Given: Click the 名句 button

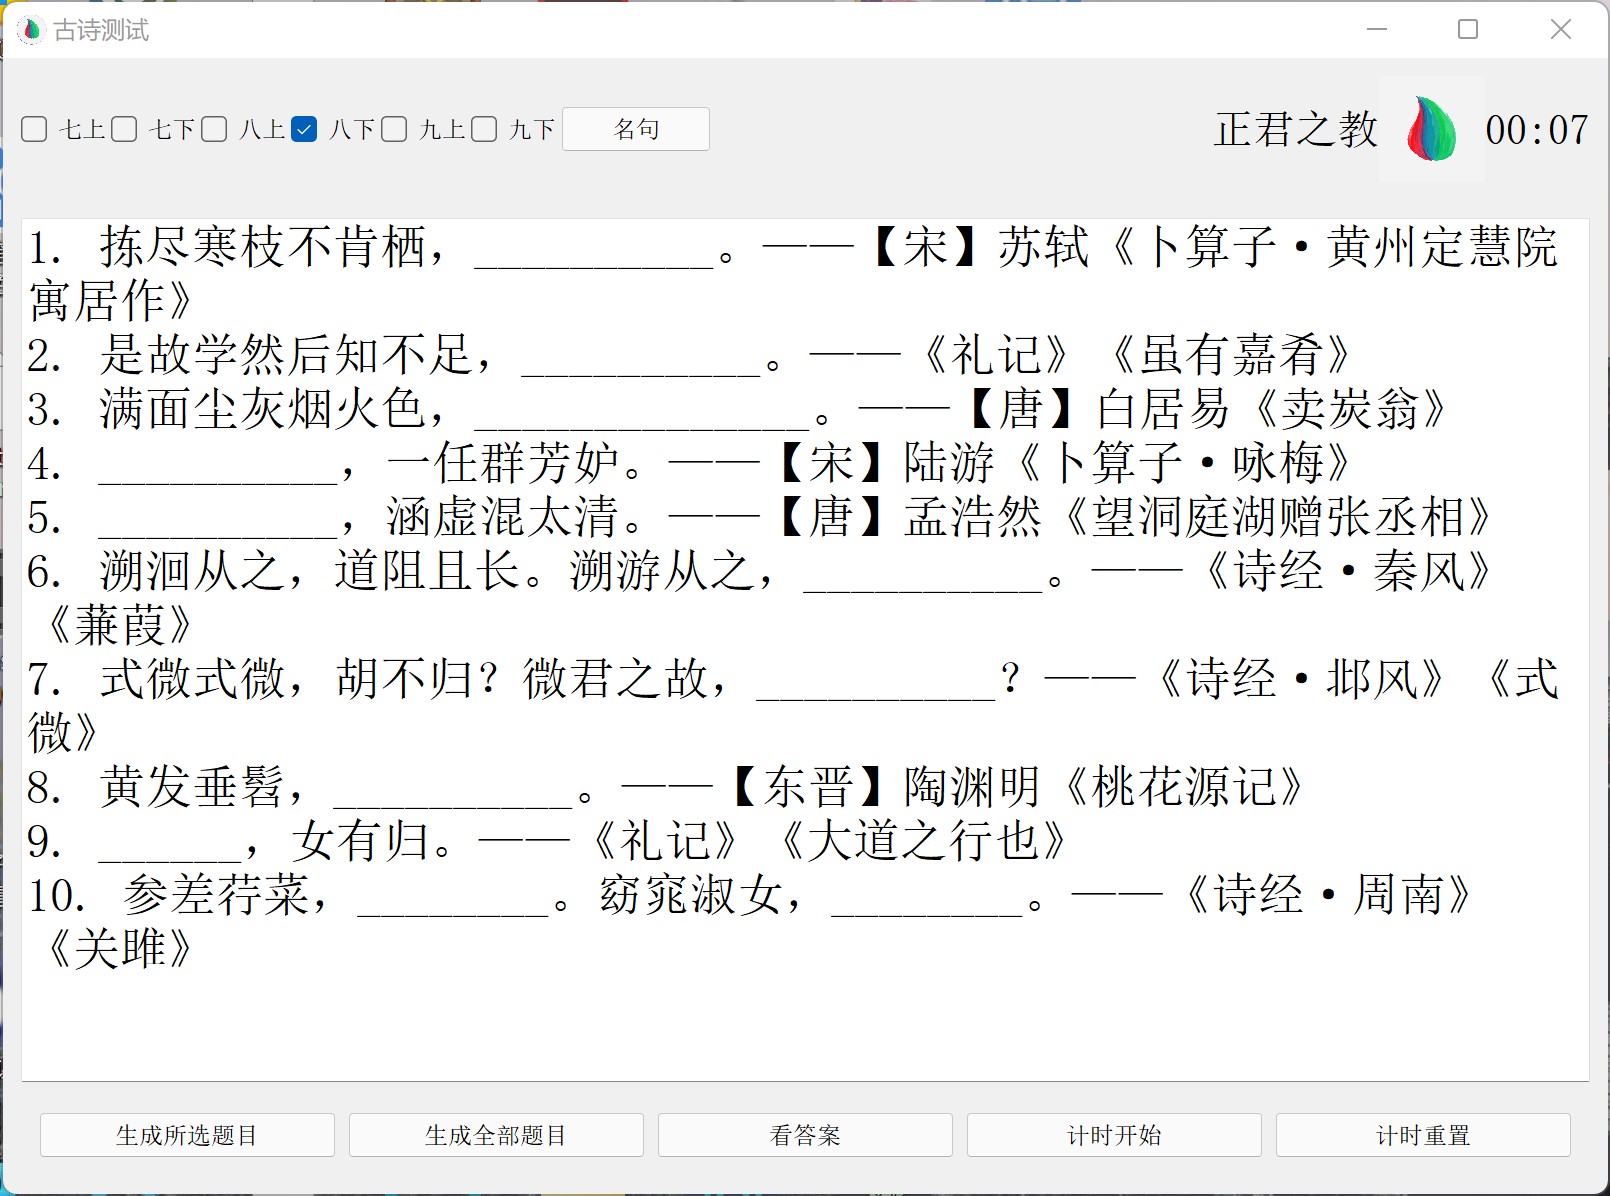Looking at the screenshot, I should coord(636,129).
